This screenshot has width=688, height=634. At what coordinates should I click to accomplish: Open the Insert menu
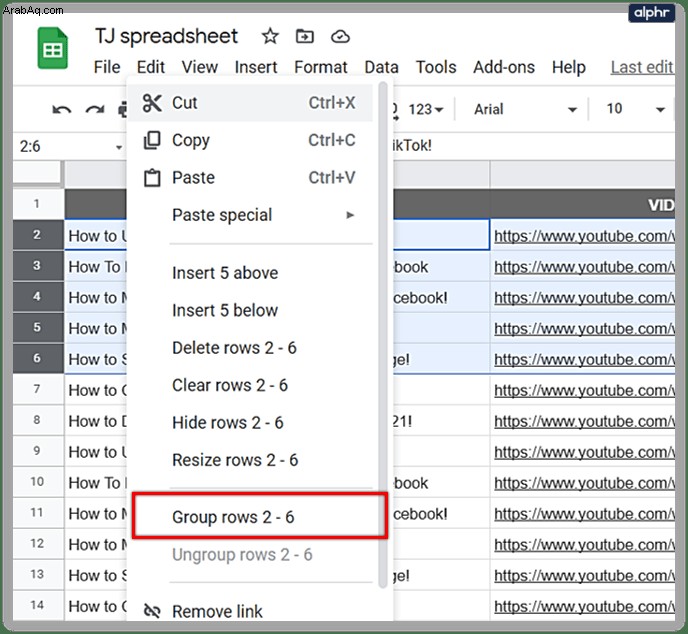[256, 67]
